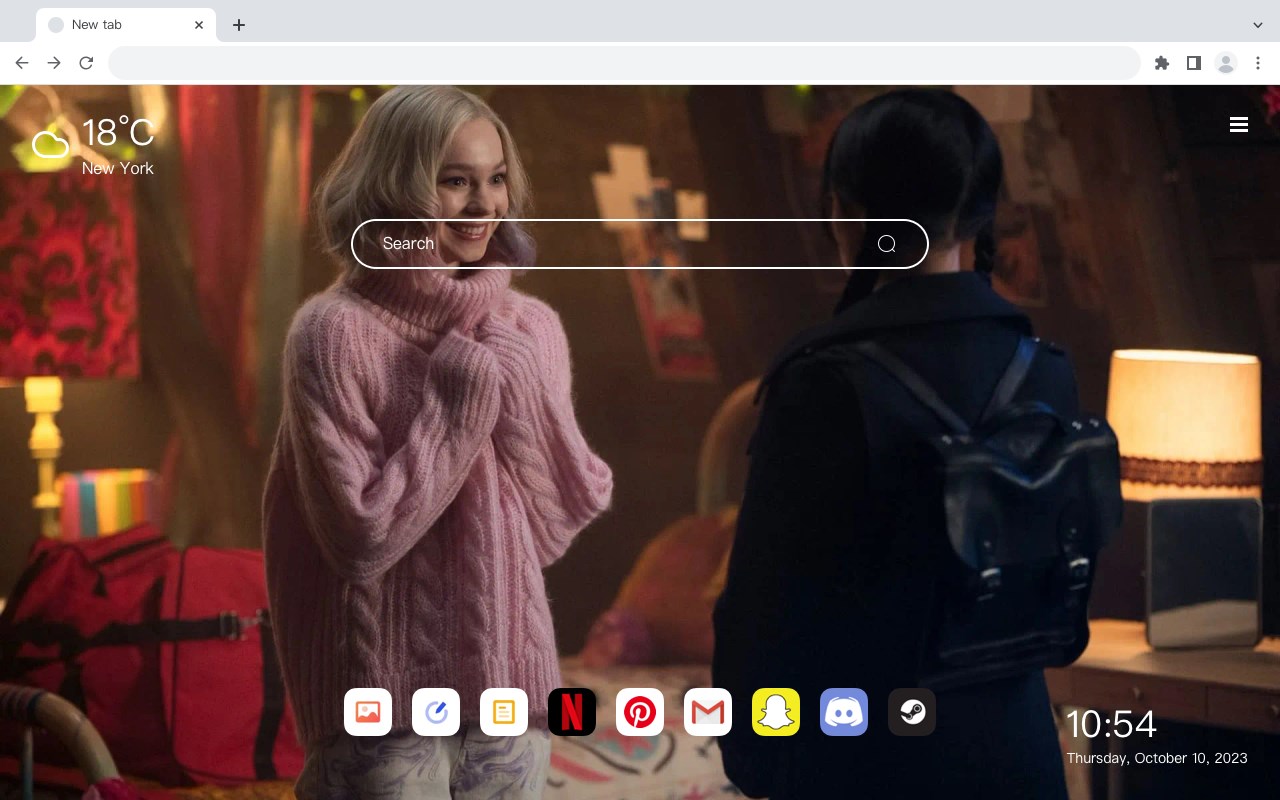Click the Search input field

coord(640,244)
